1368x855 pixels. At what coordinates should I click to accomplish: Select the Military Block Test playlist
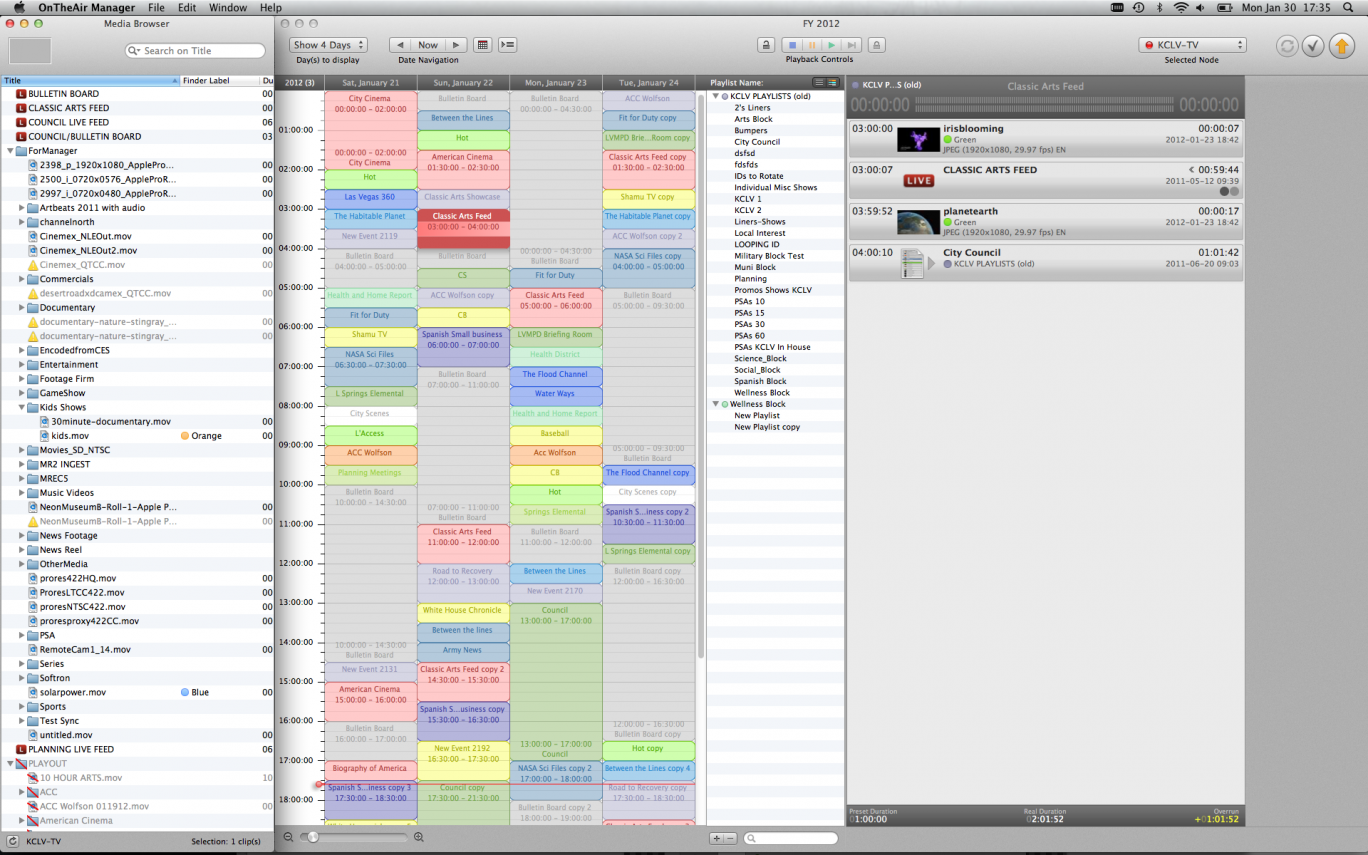(x=769, y=256)
